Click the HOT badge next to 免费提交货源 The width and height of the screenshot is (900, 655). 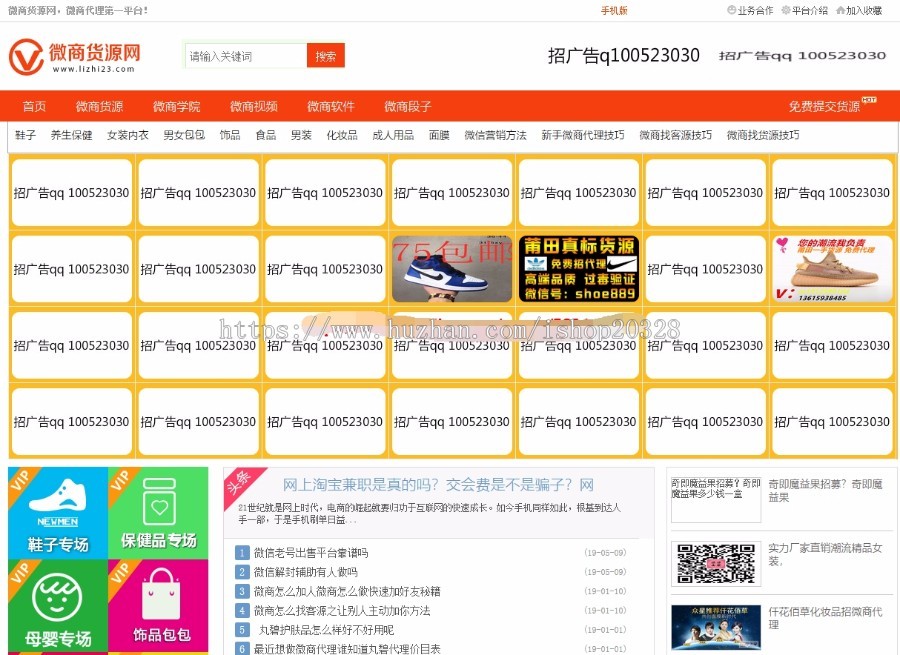coord(870,99)
